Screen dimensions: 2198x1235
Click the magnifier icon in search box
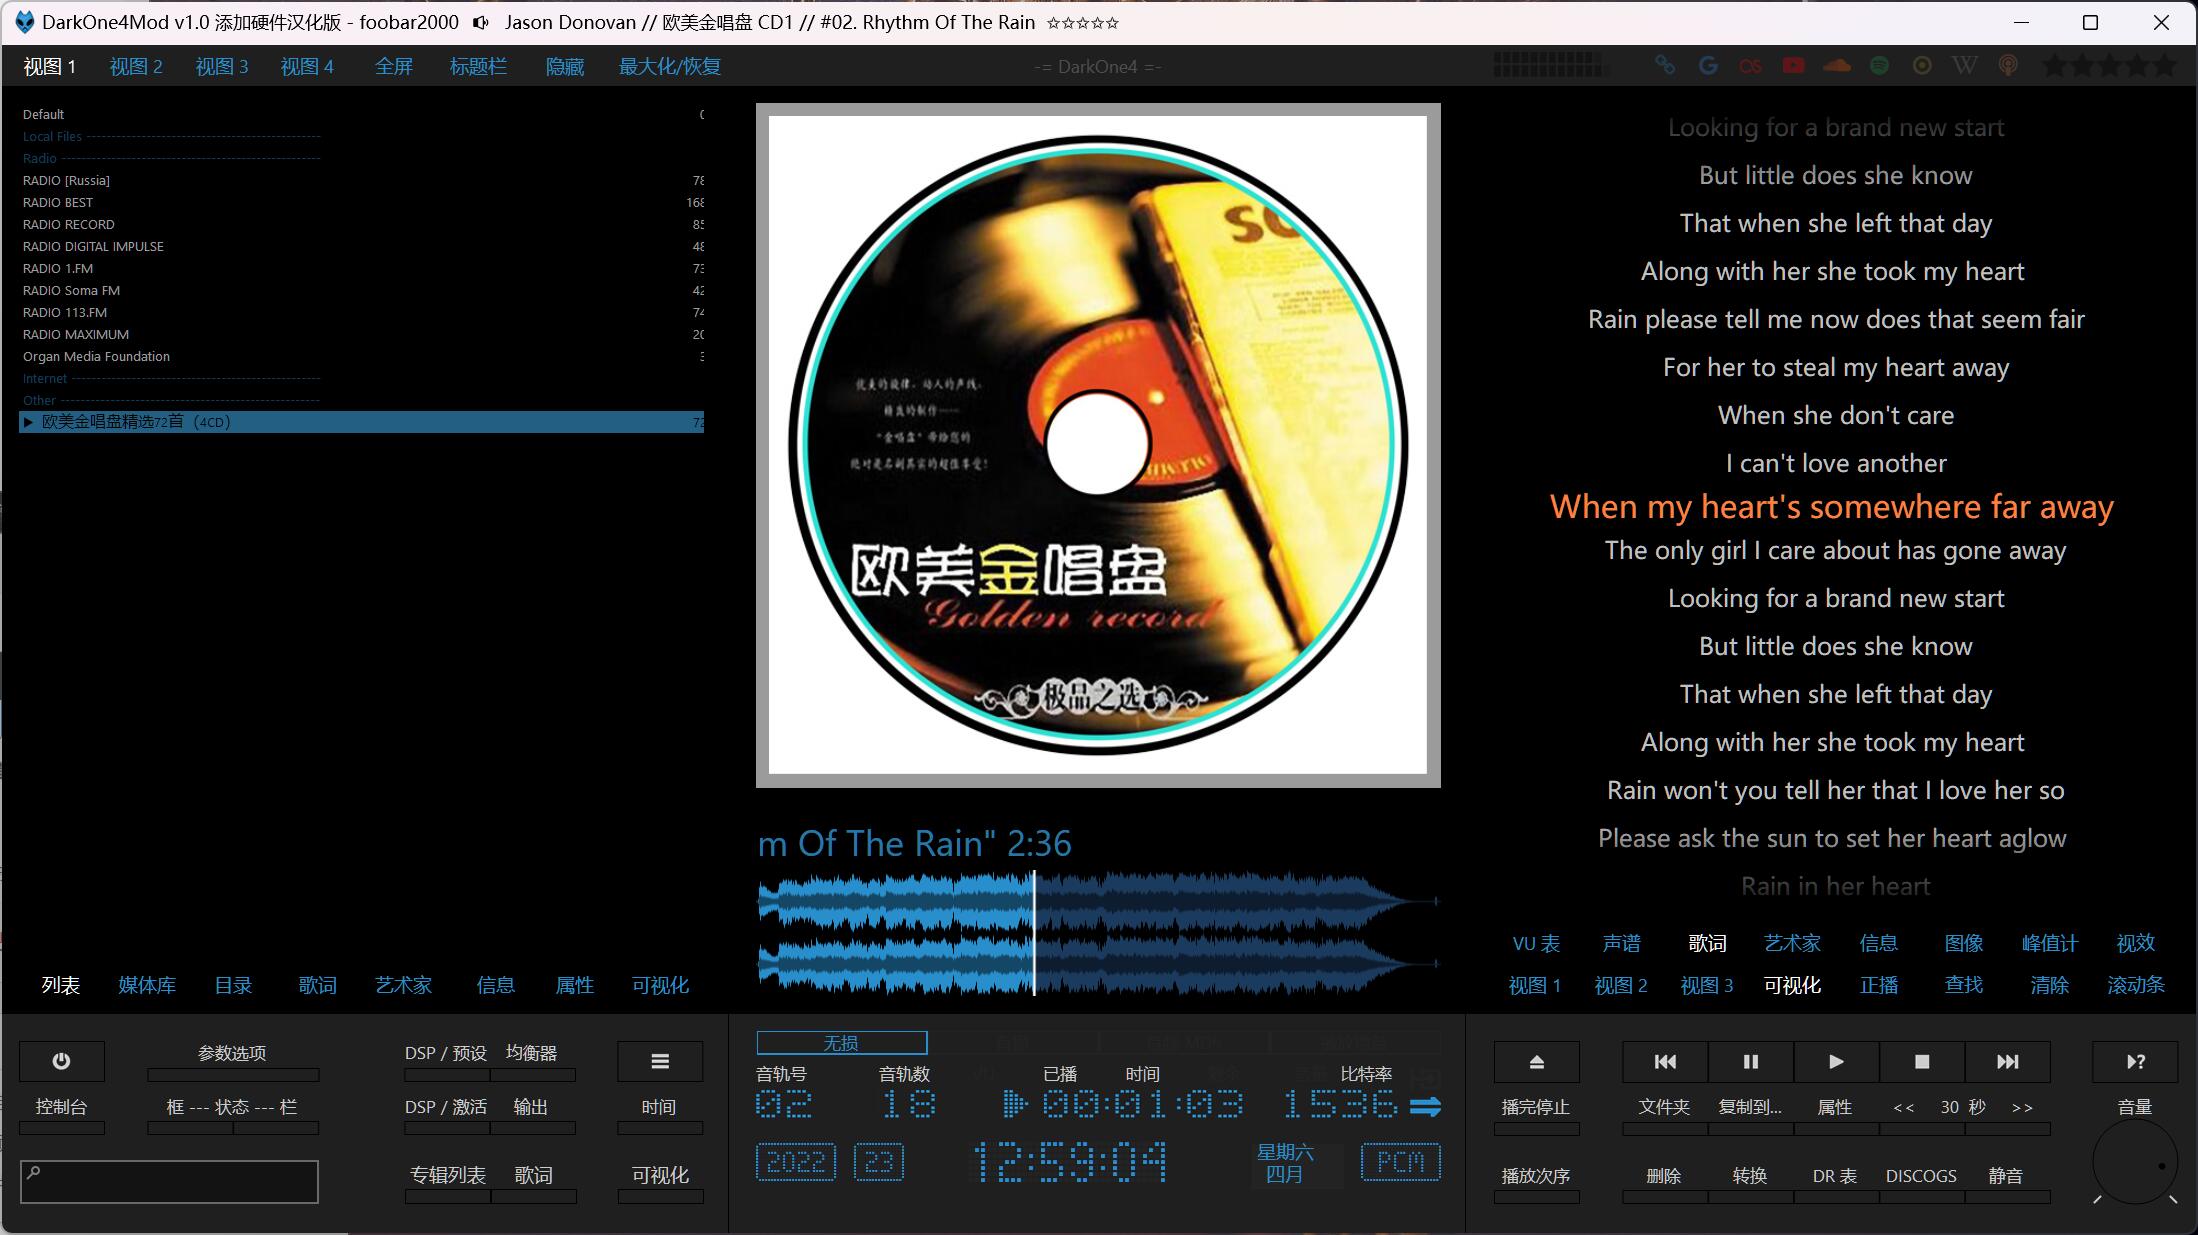point(33,1172)
